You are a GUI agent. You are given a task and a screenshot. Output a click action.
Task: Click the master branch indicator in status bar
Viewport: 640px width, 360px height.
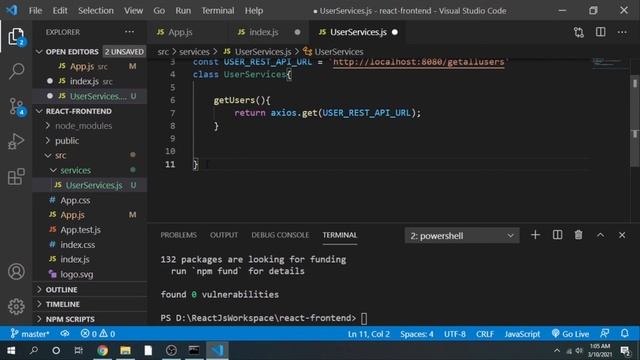click(30, 334)
